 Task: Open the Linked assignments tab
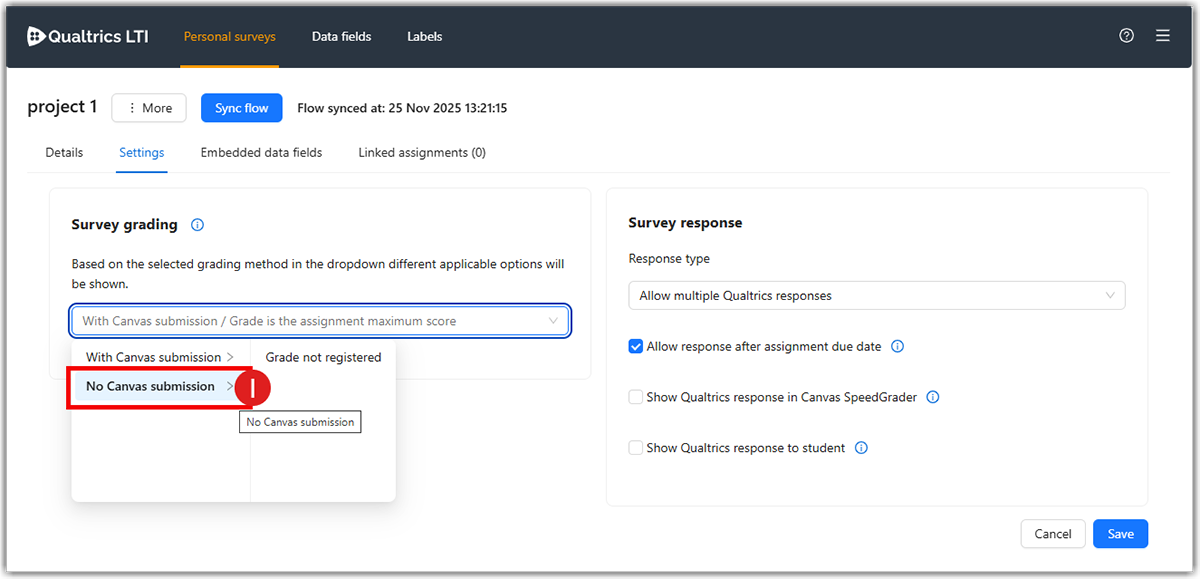pos(422,153)
